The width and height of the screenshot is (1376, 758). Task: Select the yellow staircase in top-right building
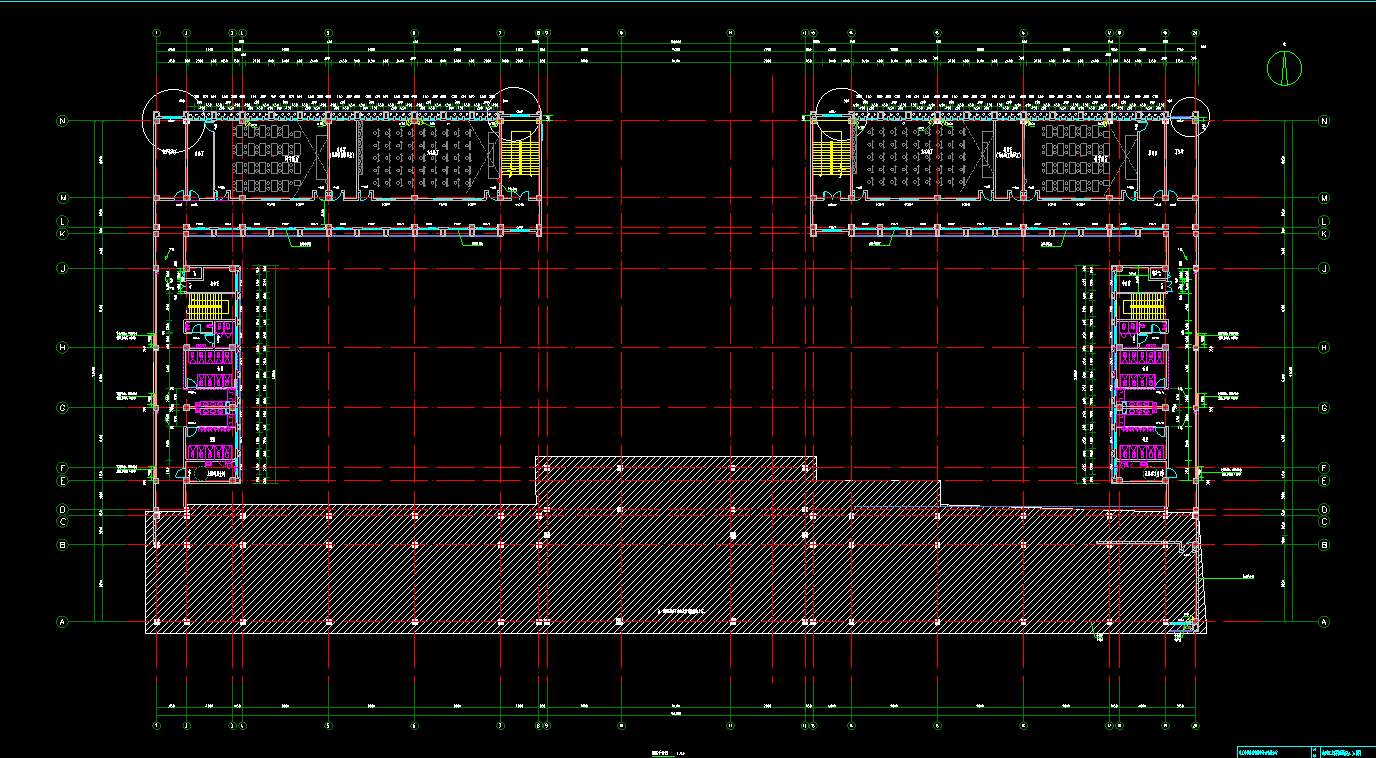(830, 157)
